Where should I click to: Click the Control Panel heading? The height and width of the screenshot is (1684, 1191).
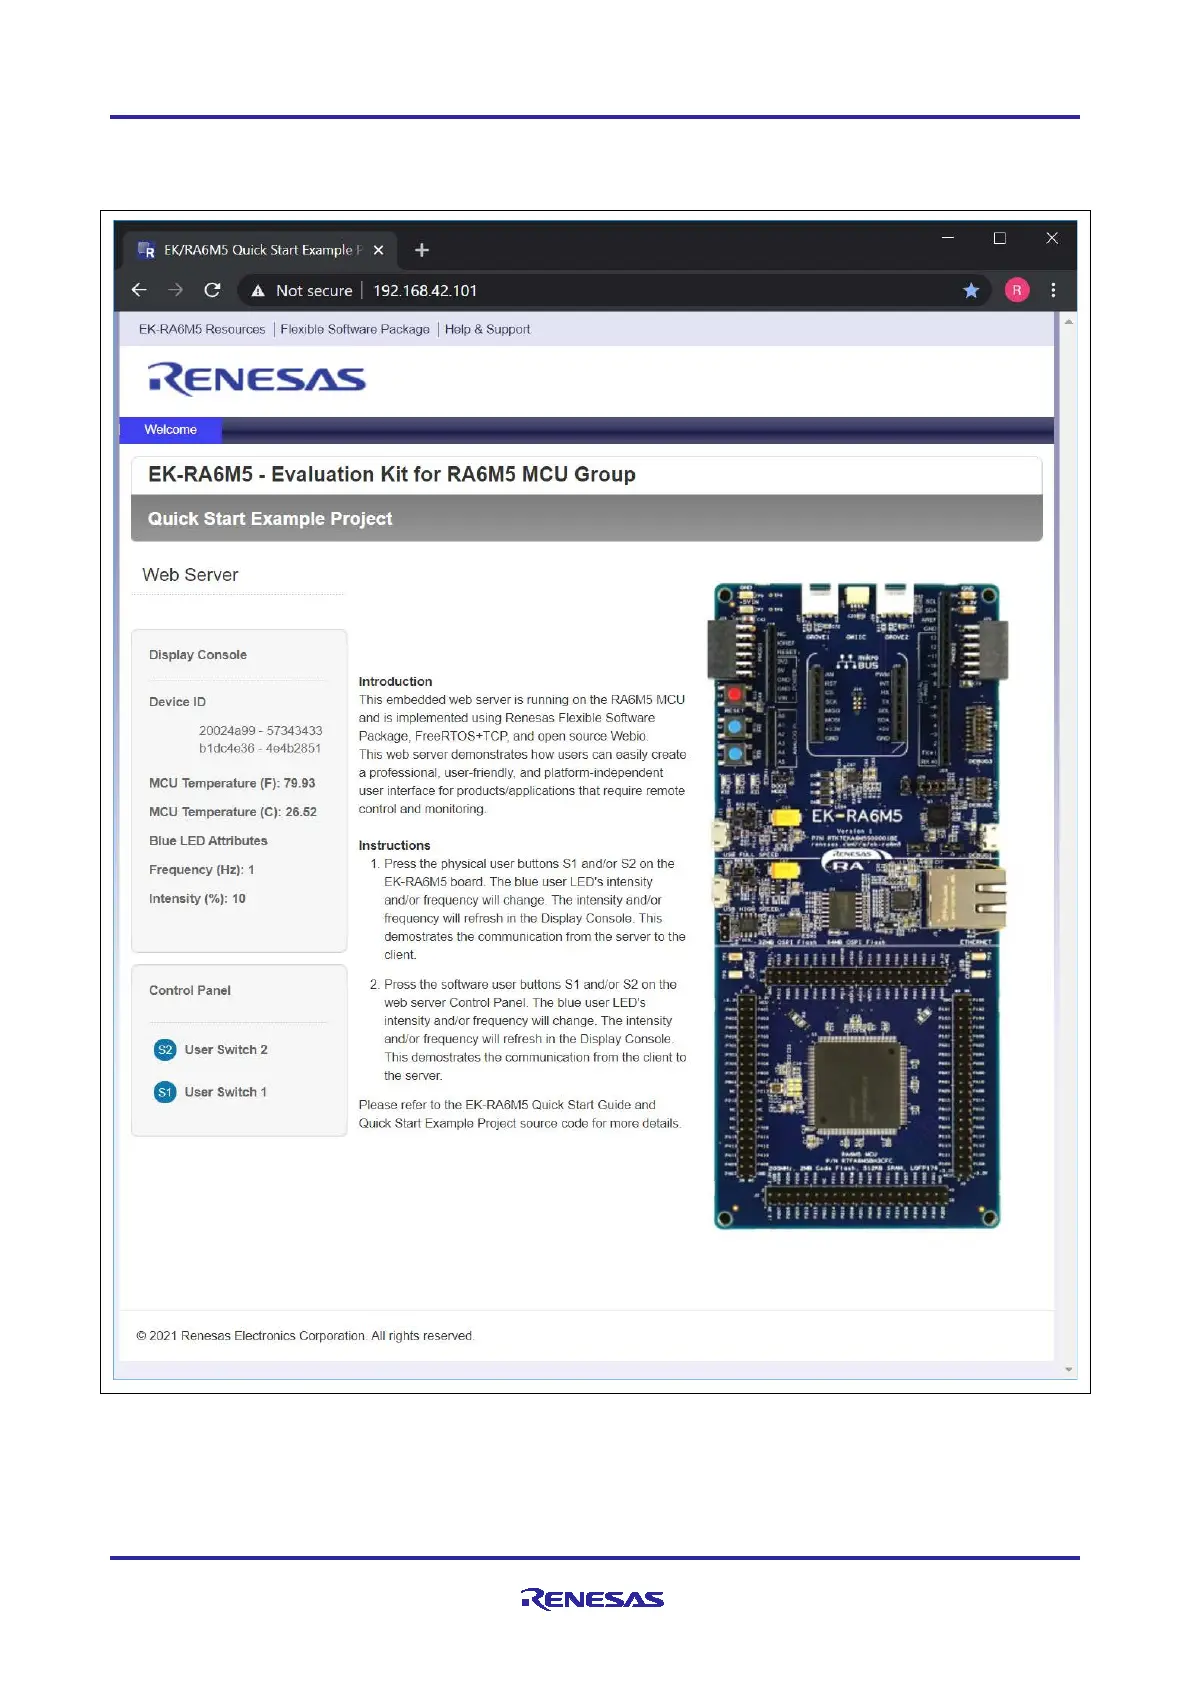(x=190, y=991)
